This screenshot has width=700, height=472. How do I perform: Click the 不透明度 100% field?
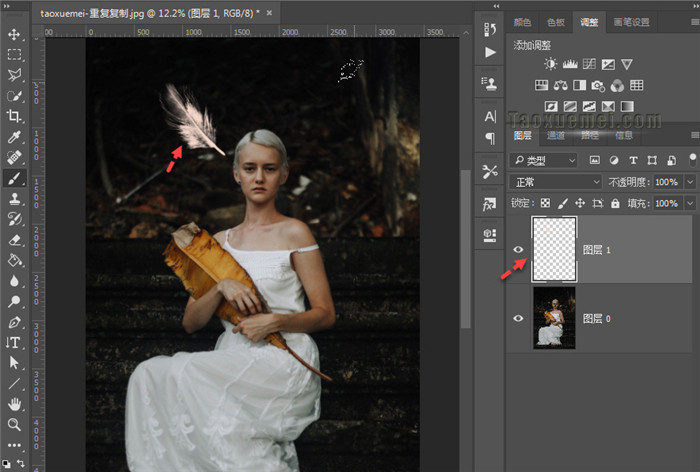pyautogui.click(x=669, y=182)
